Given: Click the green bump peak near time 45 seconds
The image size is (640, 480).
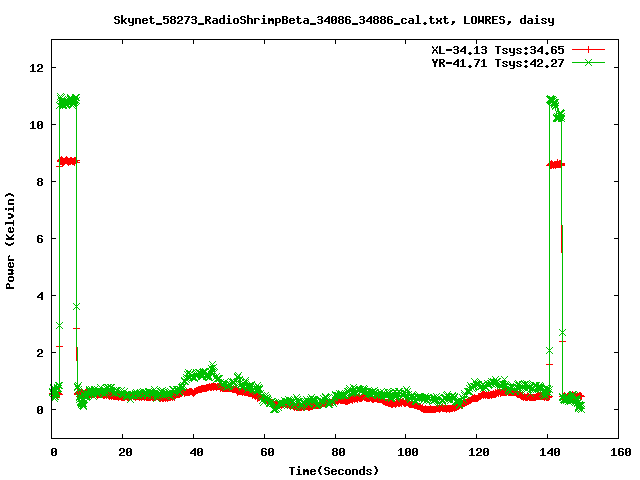Looking at the screenshot, I should (212, 366).
